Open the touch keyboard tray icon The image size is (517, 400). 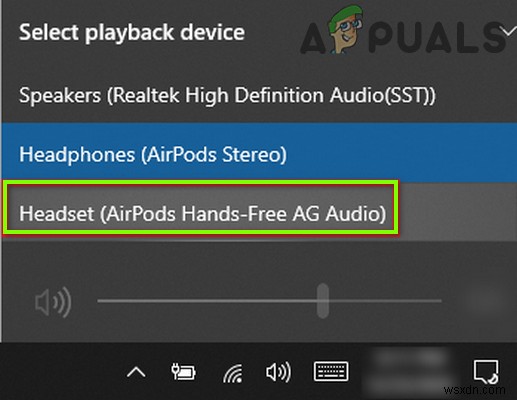(x=331, y=371)
